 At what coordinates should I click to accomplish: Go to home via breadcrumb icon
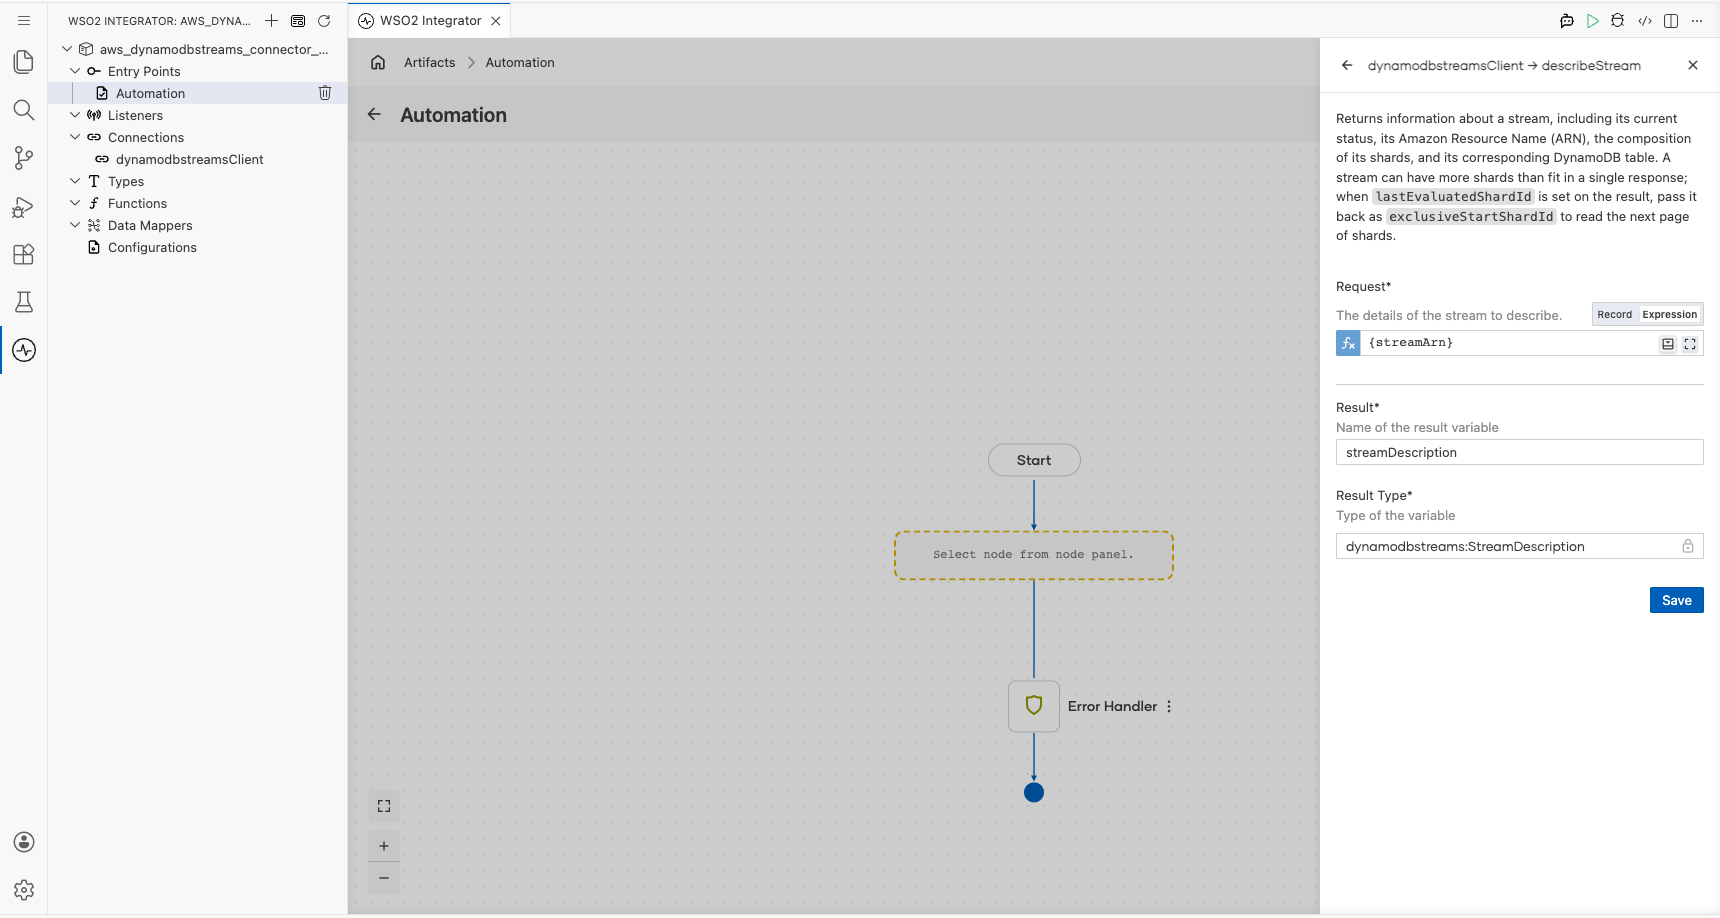pyautogui.click(x=378, y=62)
